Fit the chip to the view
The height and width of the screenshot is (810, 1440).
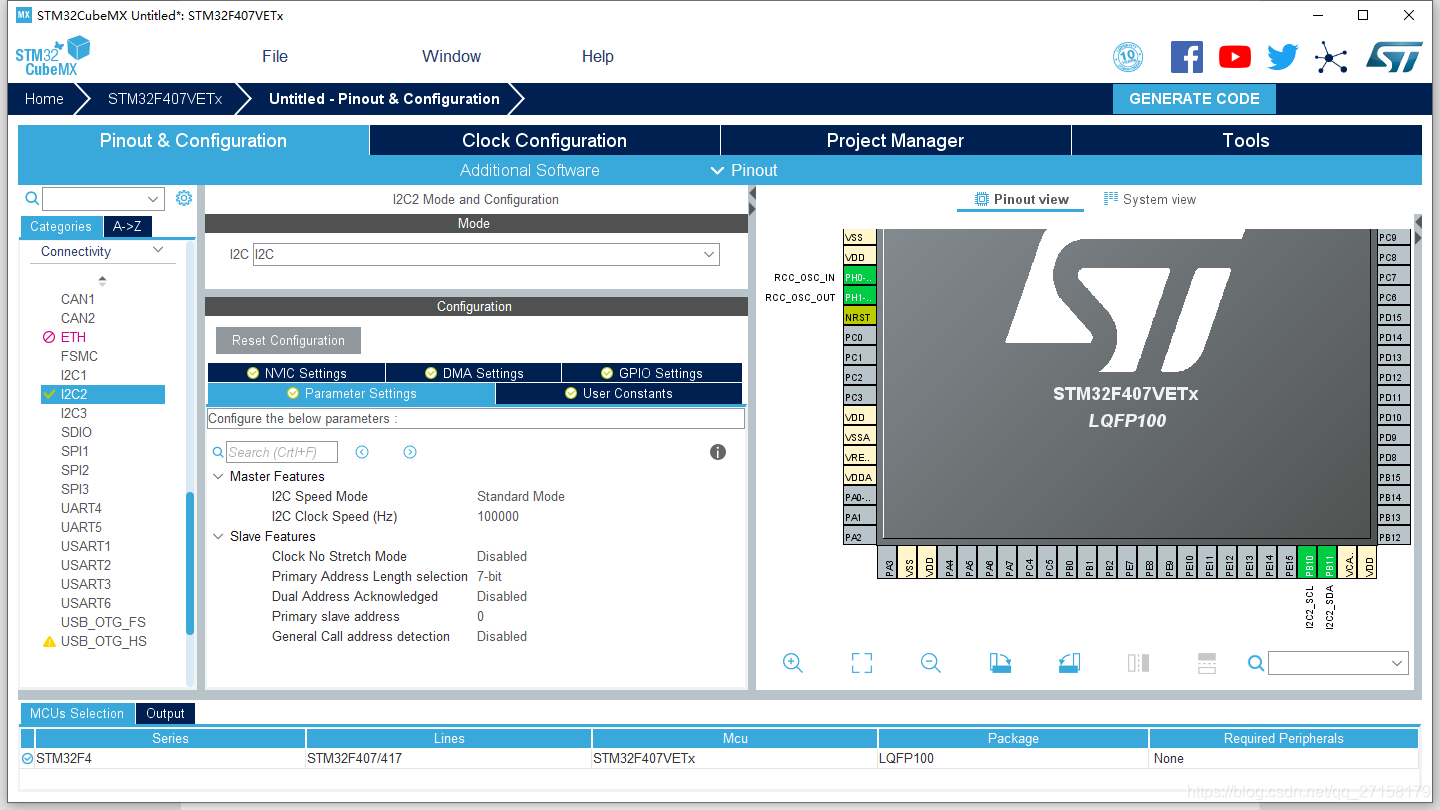[x=862, y=663]
